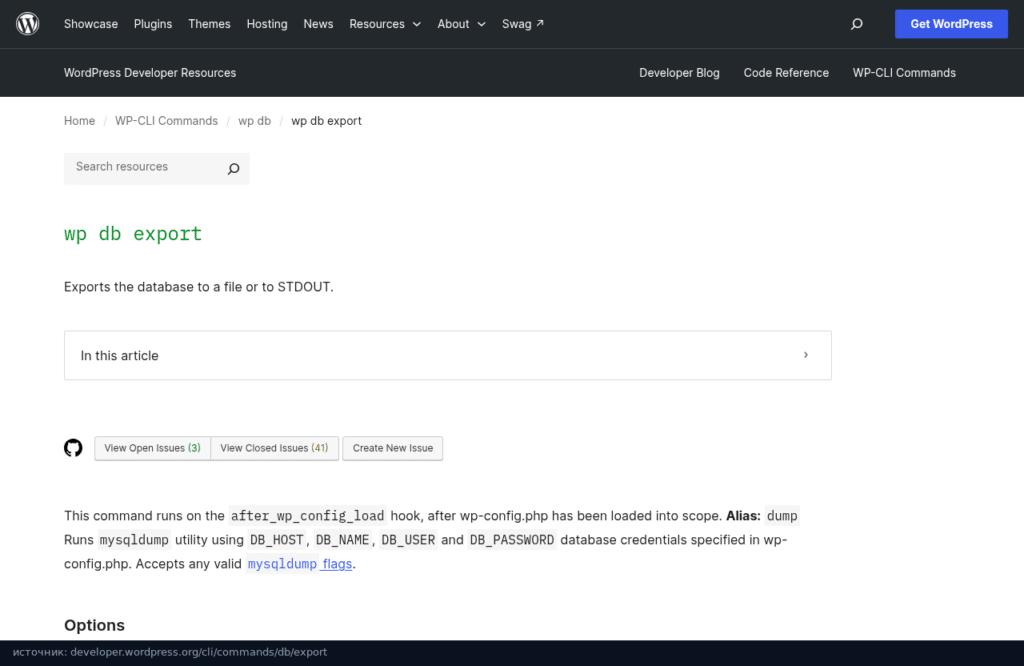1024x666 pixels.
Task: Open the Showcase menu item
Action: click(x=91, y=24)
